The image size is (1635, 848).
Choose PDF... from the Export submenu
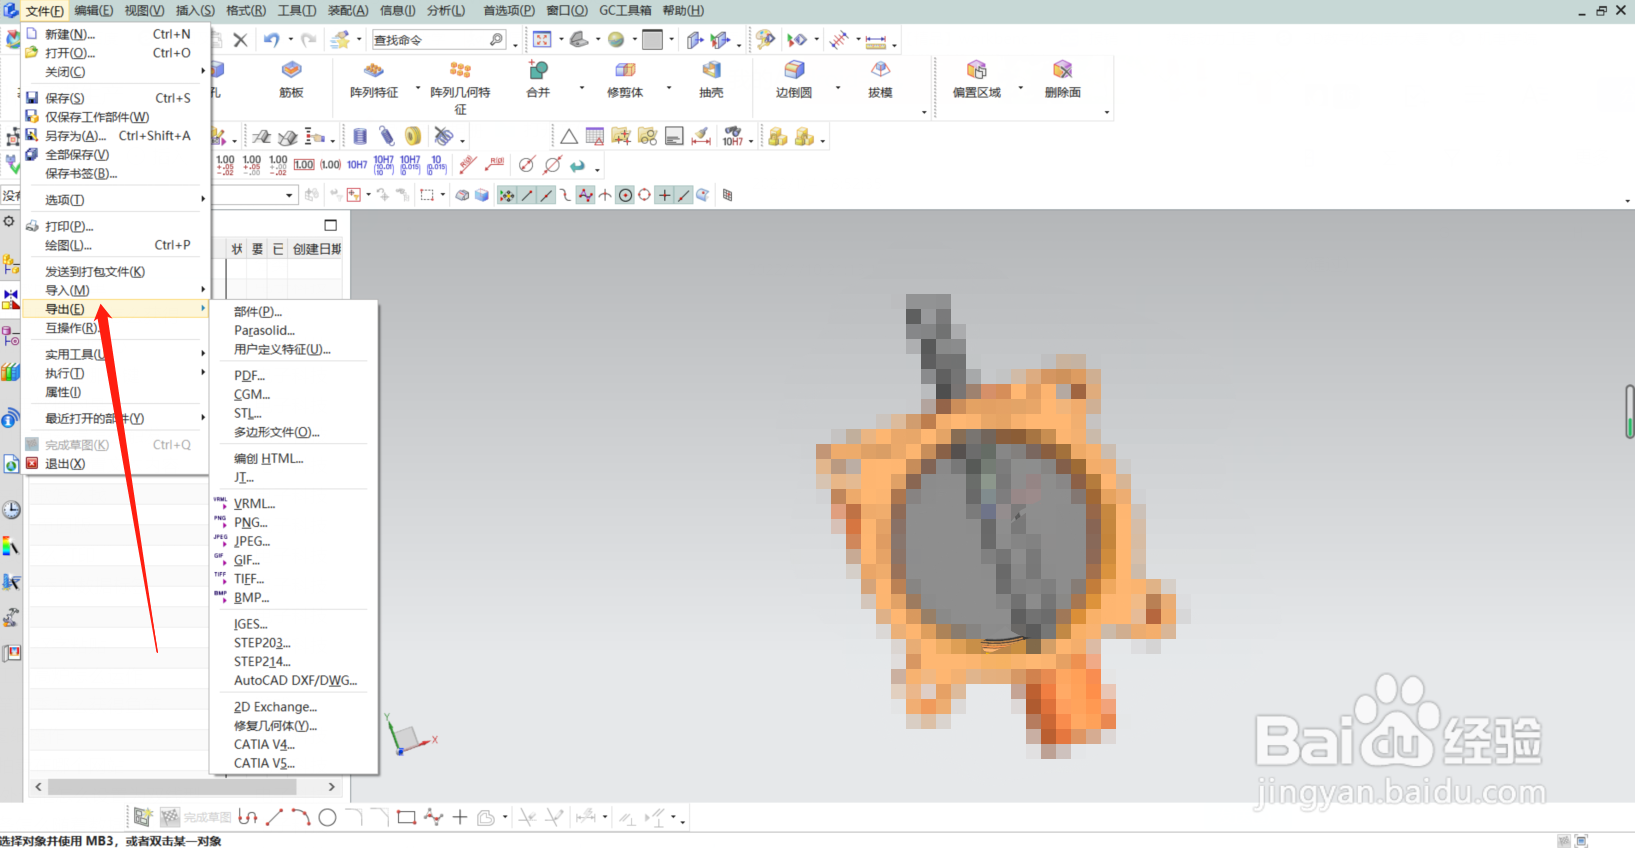250,375
